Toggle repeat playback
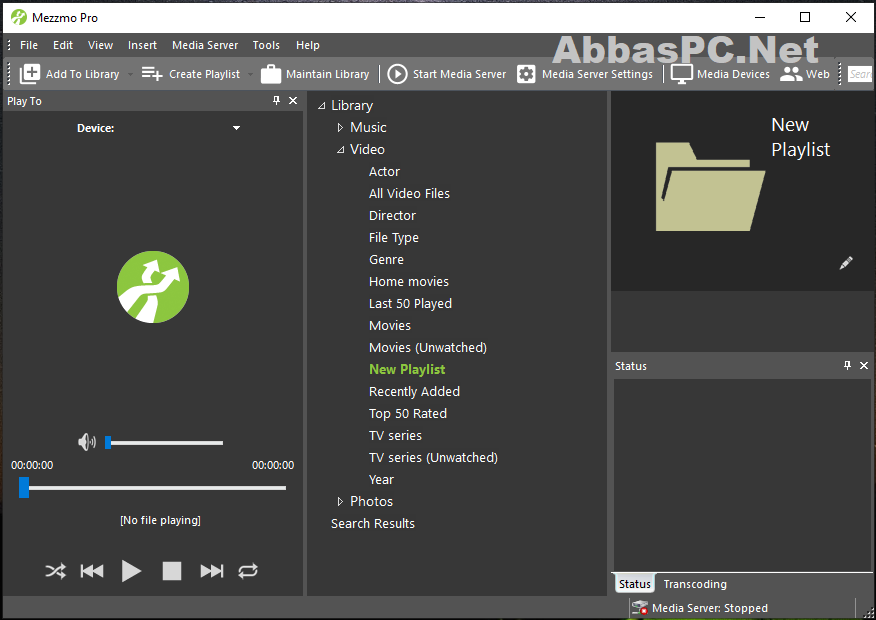Image resolution: width=876 pixels, height=620 pixels. [x=248, y=571]
